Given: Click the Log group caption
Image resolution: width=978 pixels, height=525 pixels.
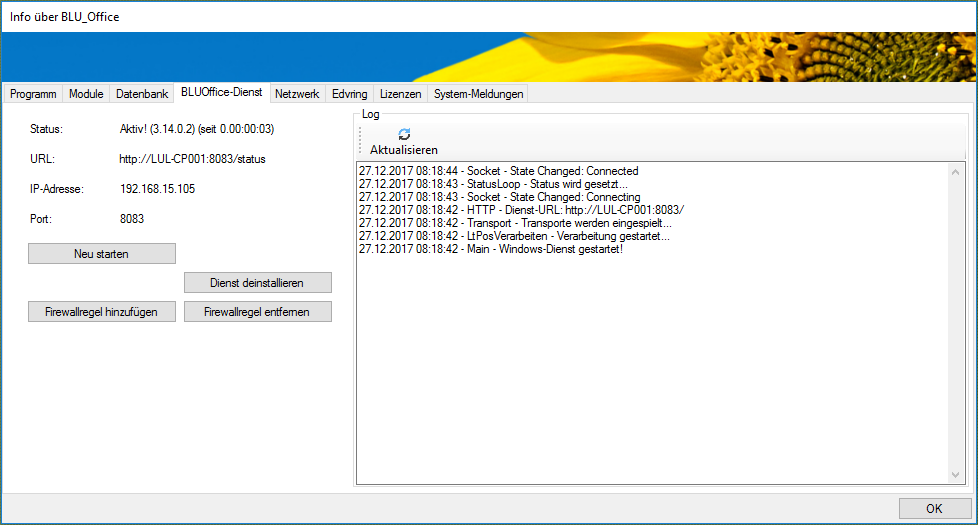Looking at the screenshot, I should pyautogui.click(x=370, y=114).
